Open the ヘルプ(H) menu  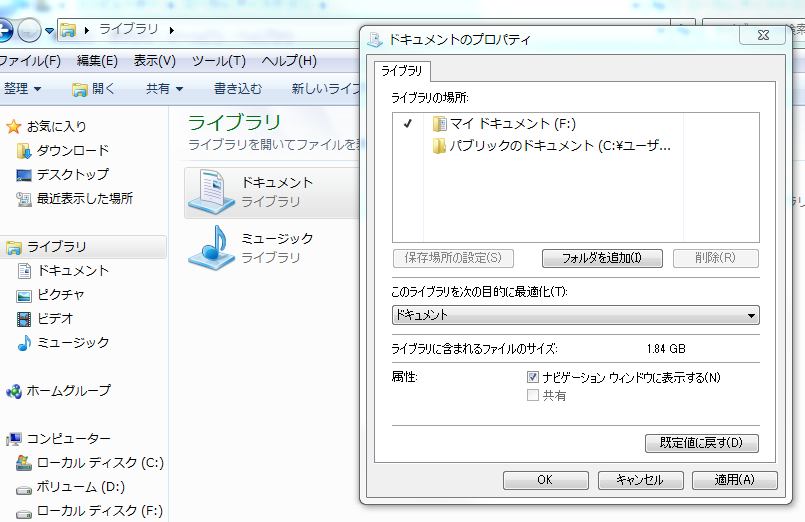pos(289,61)
